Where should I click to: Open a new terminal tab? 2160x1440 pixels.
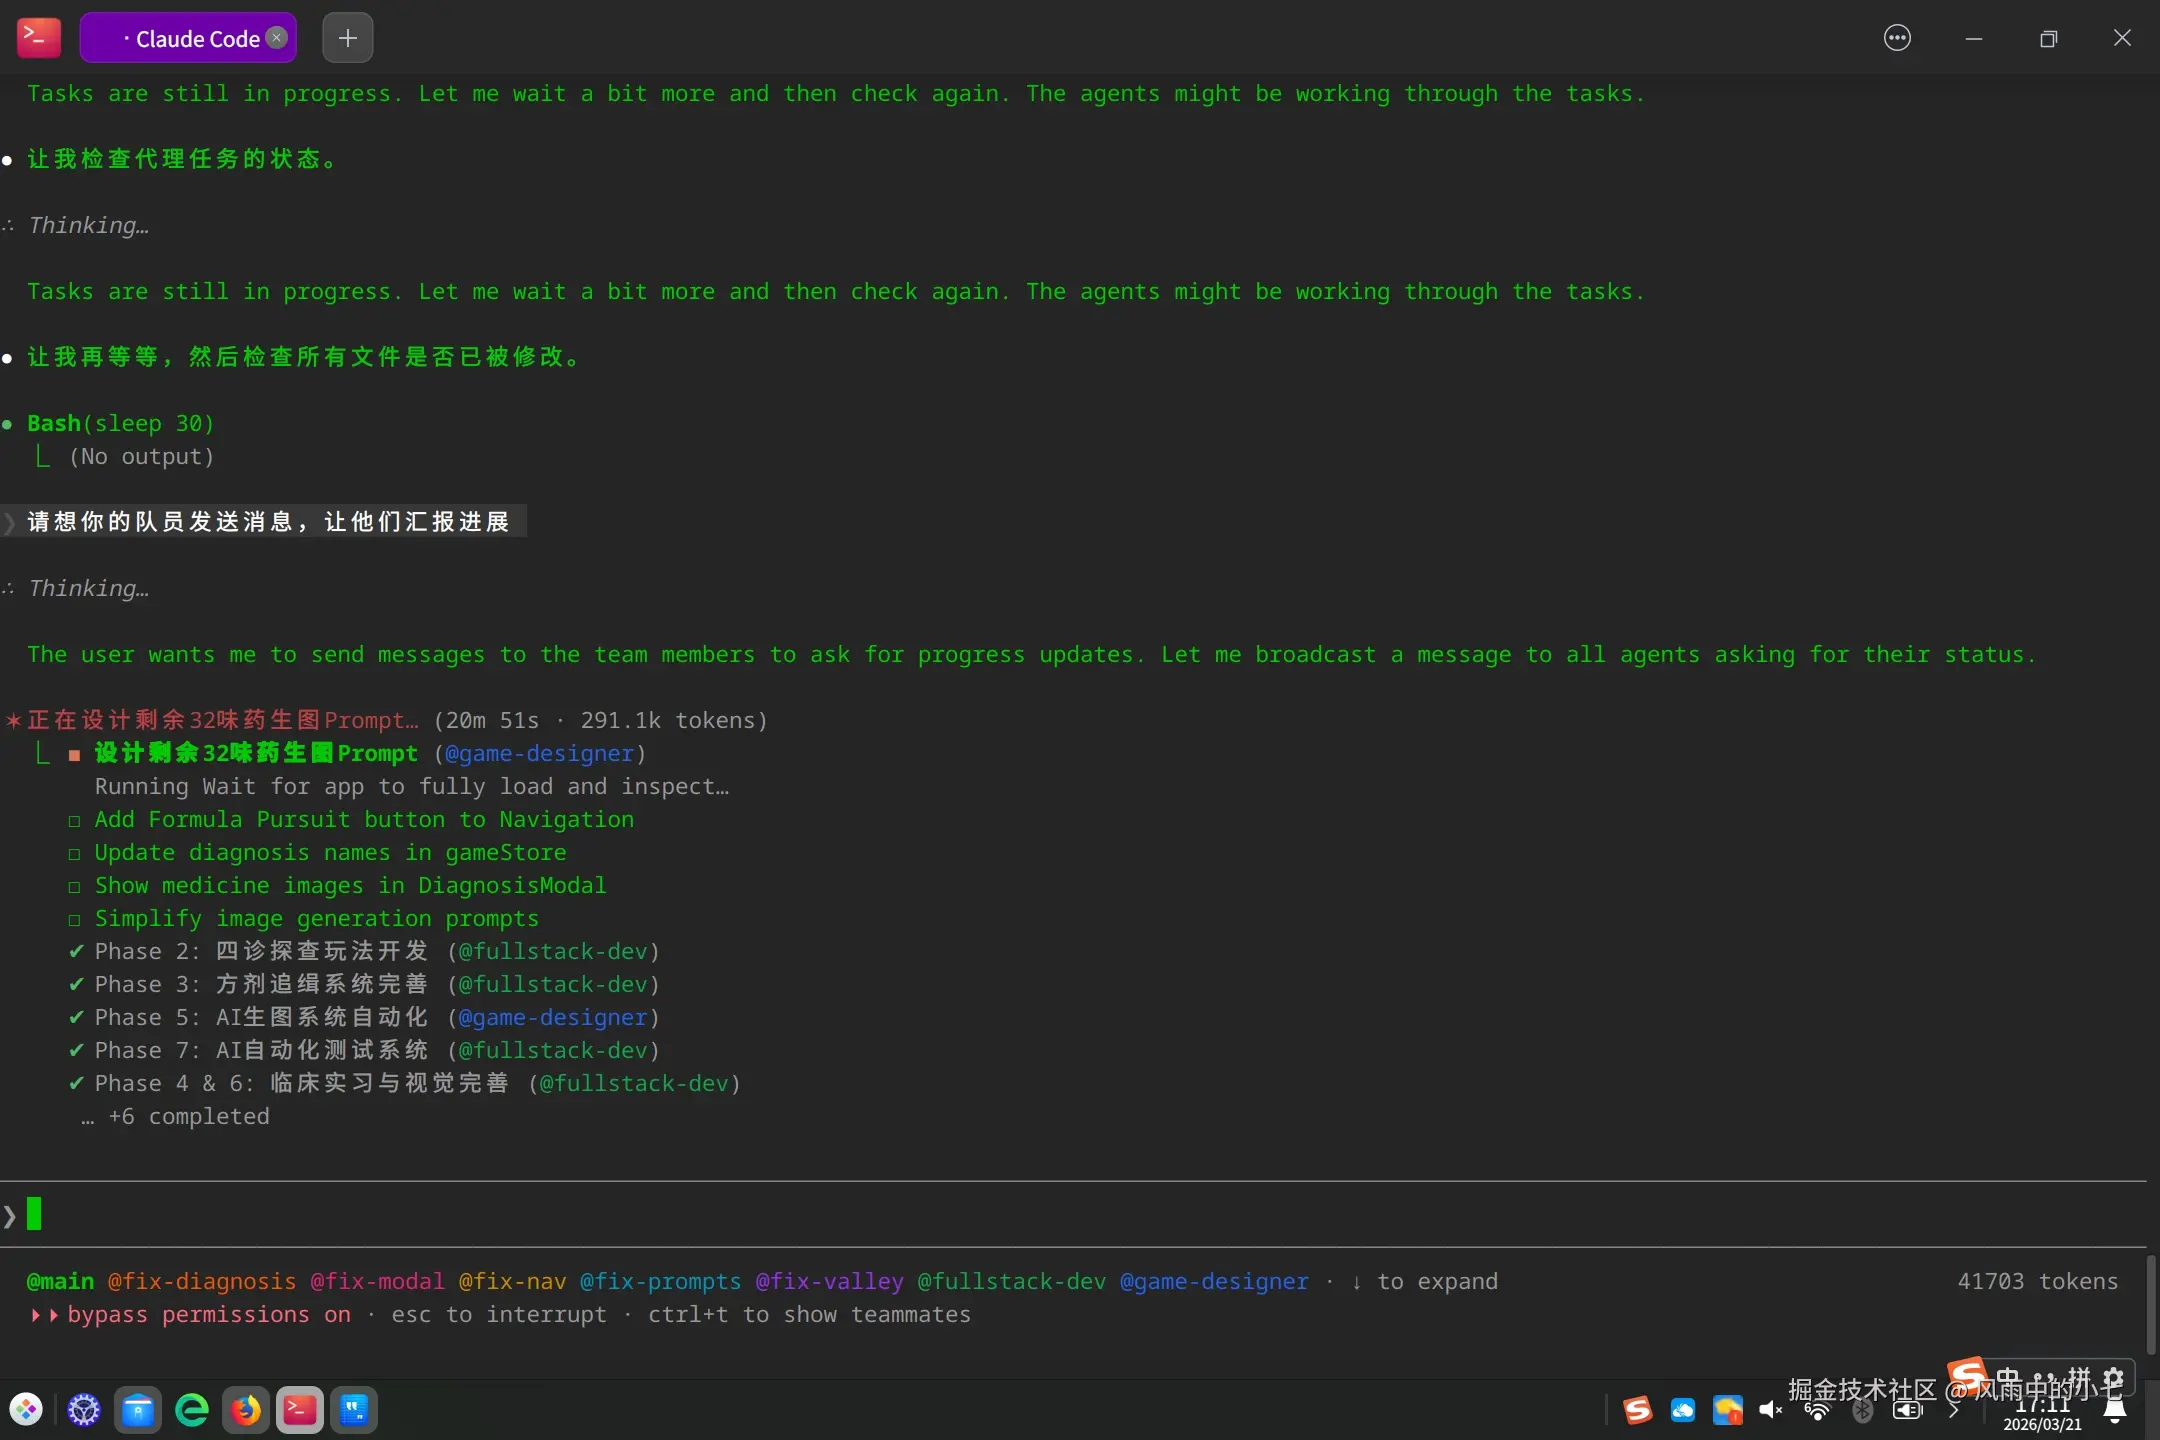coord(347,38)
